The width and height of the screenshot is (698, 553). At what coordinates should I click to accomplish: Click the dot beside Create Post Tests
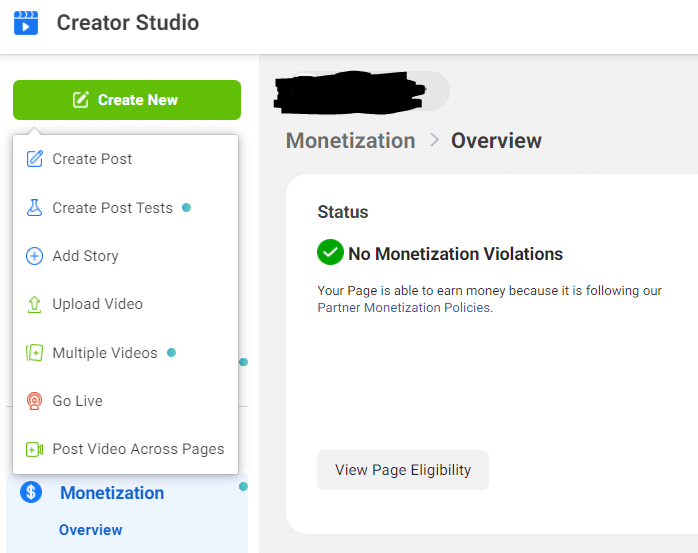(x=187, y=207)
